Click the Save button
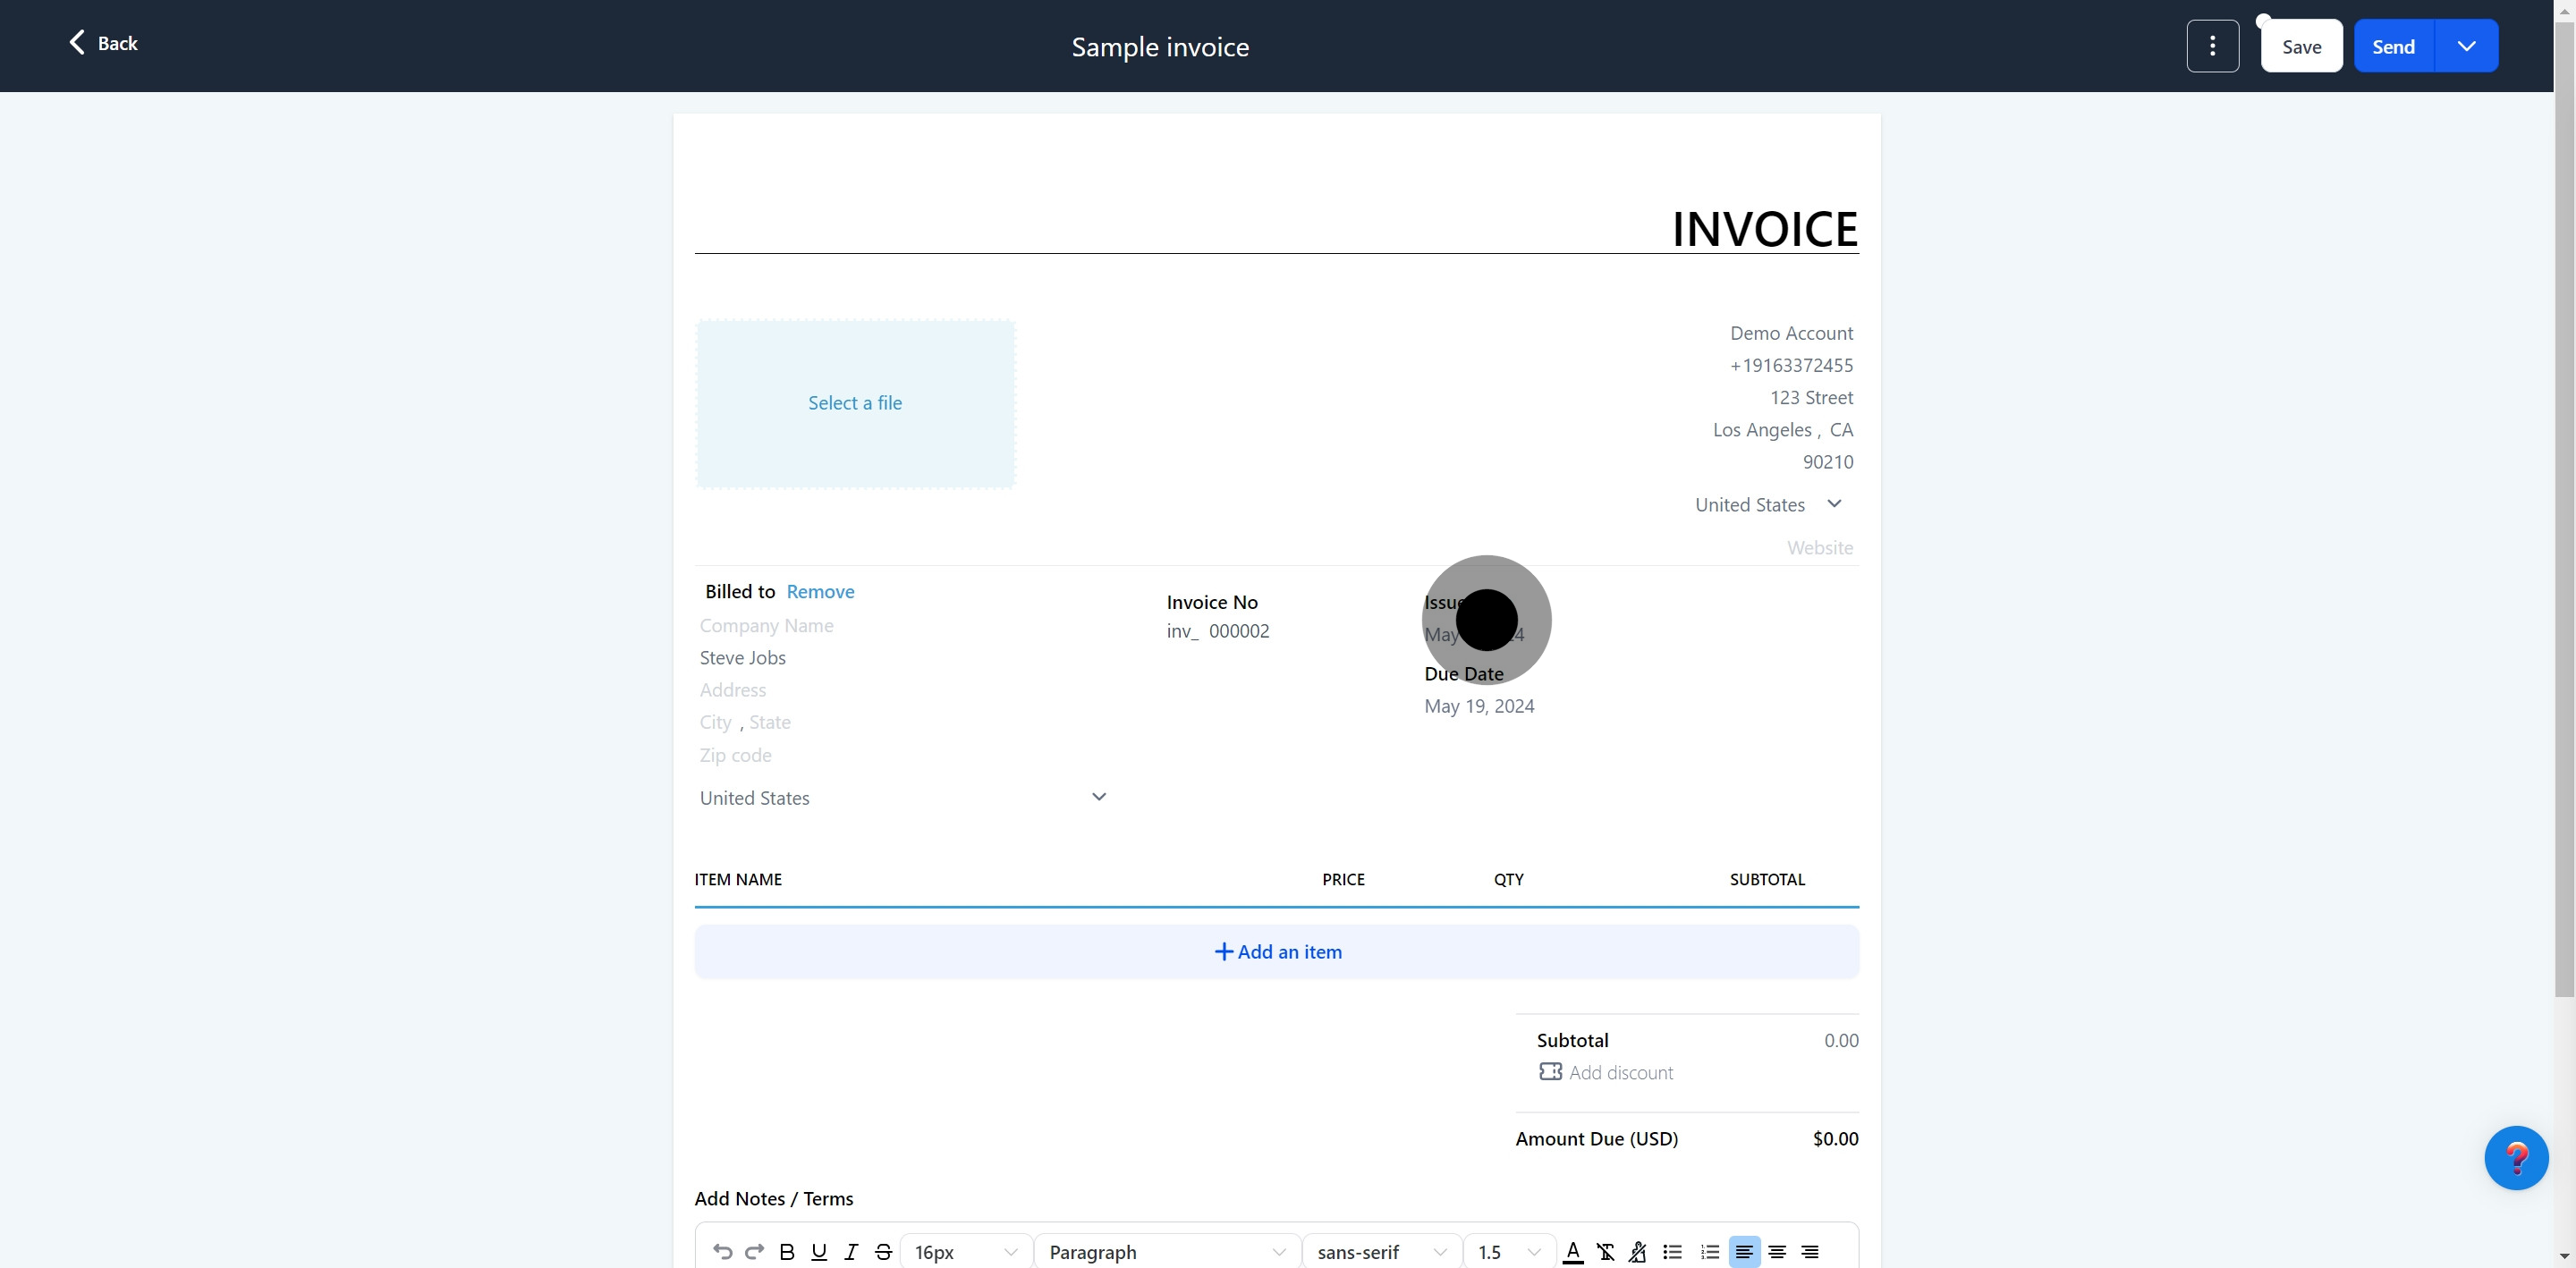The image size is (2576, 1268). [2301, 46]
